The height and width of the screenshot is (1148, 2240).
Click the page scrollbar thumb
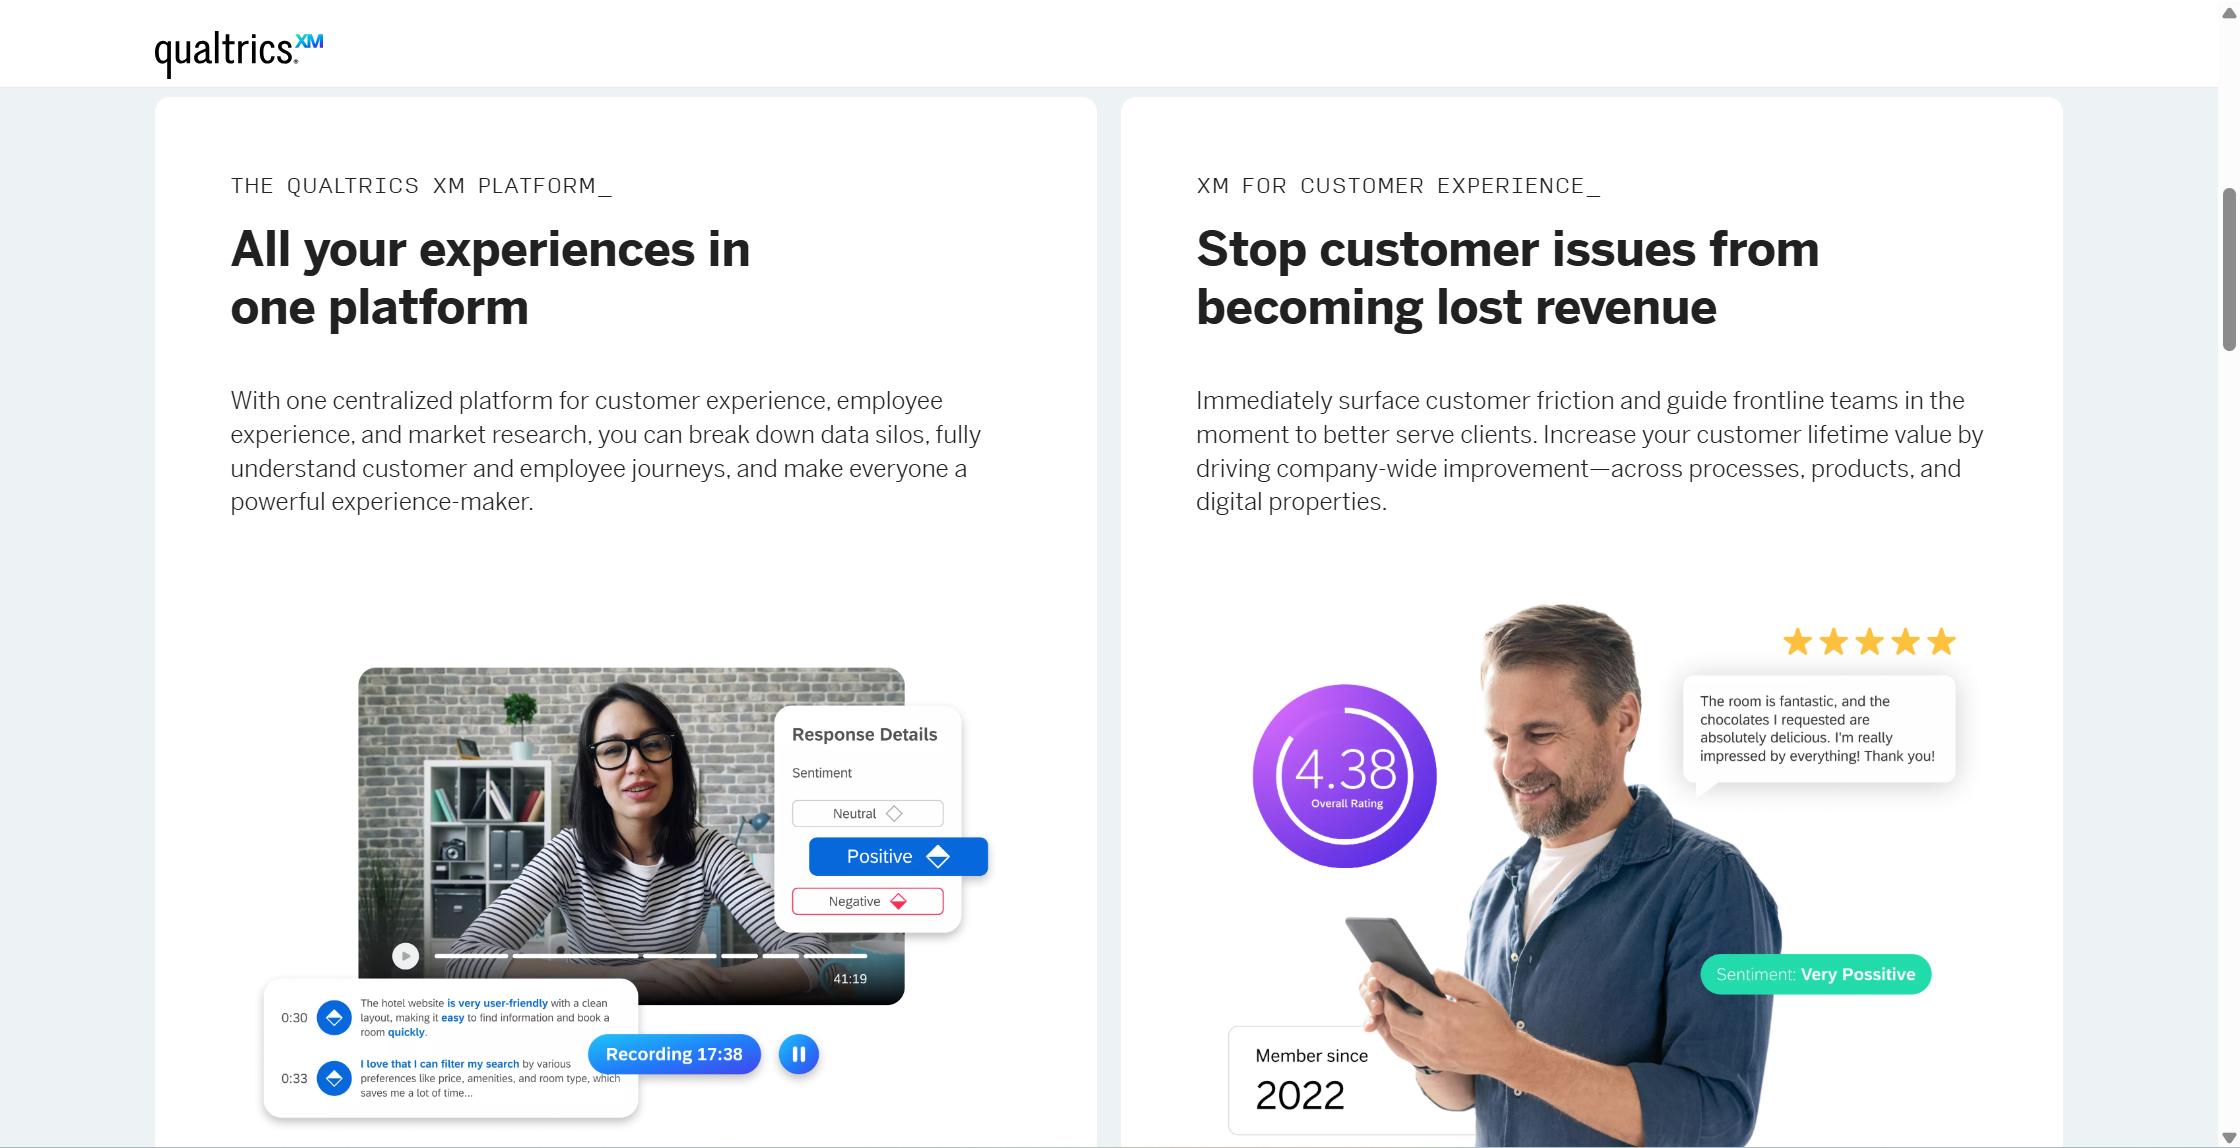pos(2229,269)
